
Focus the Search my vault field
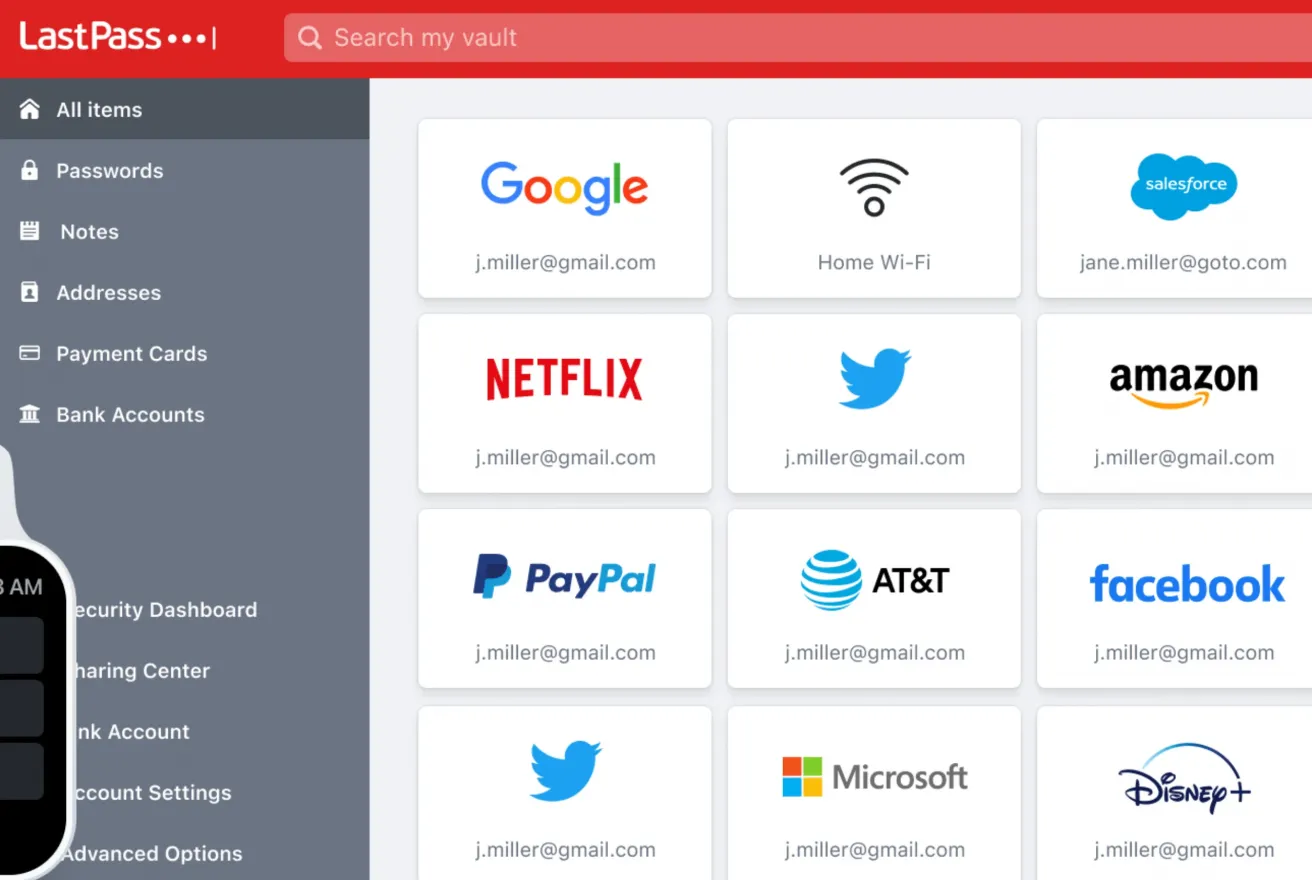coord(798,38)
